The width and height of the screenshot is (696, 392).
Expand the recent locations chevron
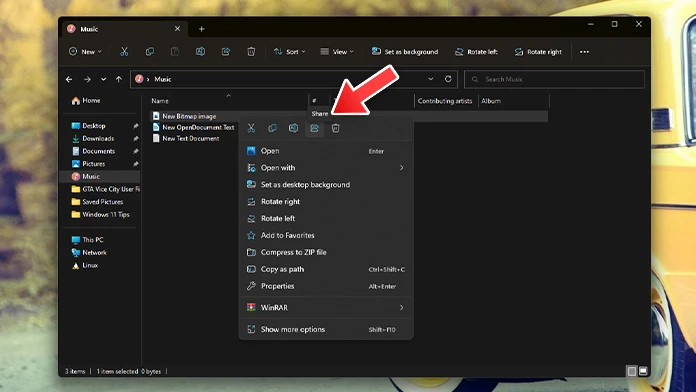pos(103,79)
